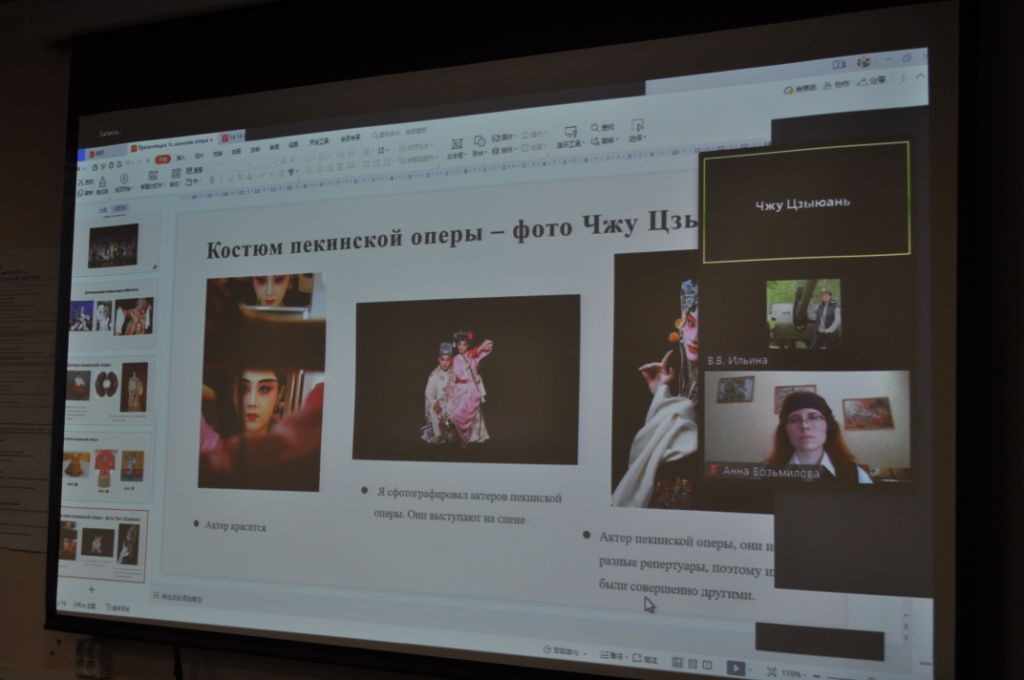The width and height of the screenshot is (1024, 680).
Task: Start slideshow from the status bar play button
Action: [736, 668]
